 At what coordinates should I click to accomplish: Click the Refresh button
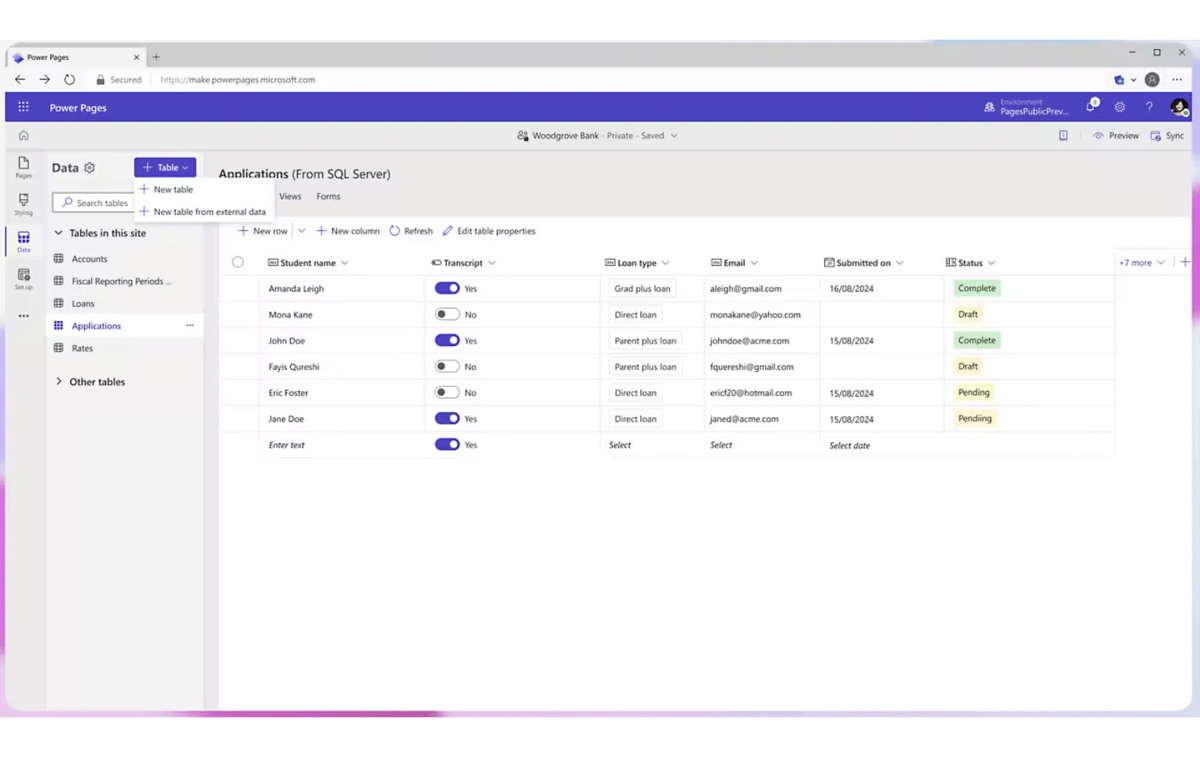tap(411, 231)
